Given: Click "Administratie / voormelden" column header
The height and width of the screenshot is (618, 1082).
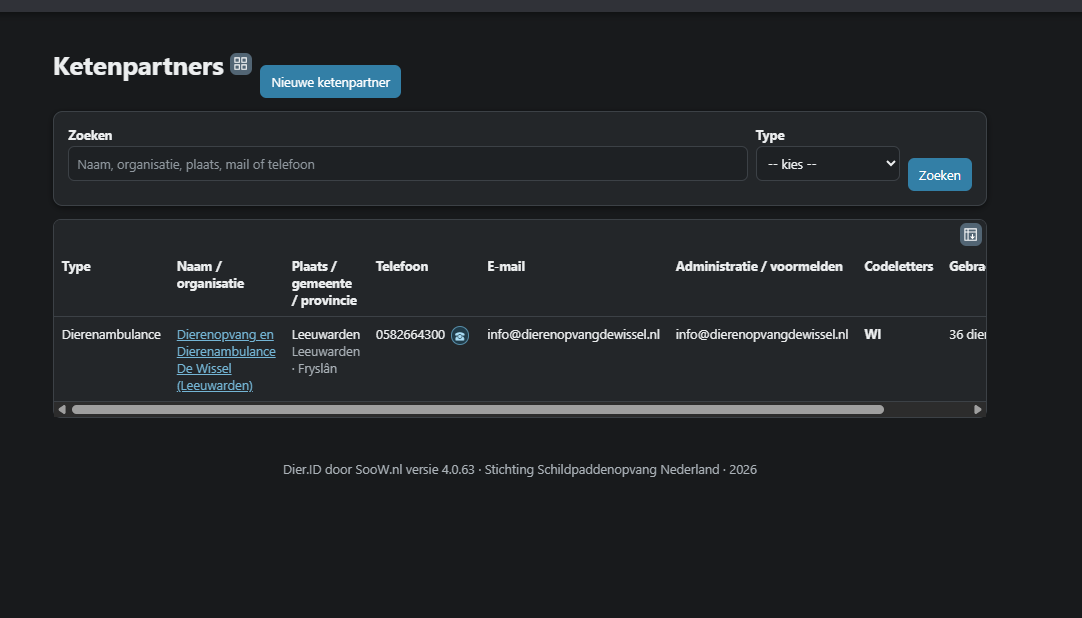Looking at the screenshot, I should click(x=759, y=266).
